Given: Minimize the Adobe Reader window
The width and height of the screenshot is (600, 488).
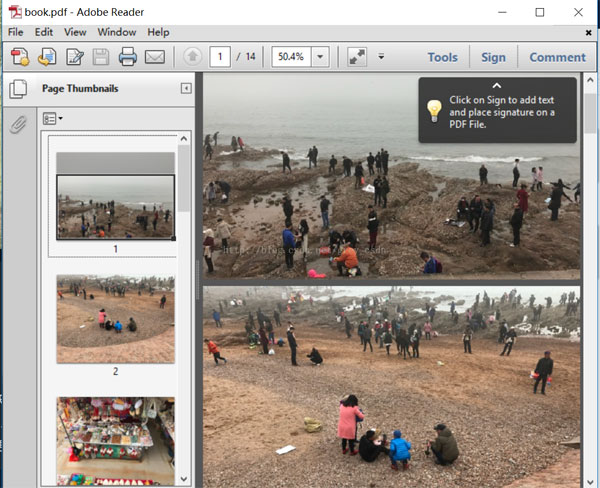Looking at the screenshot, I should point(502,12).
